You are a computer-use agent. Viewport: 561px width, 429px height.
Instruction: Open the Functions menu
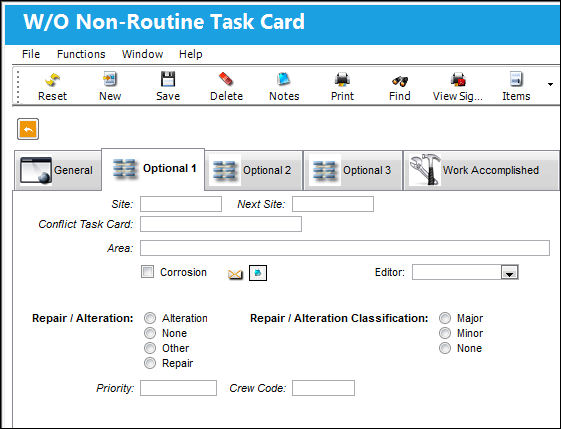click(x=81, y=54)
